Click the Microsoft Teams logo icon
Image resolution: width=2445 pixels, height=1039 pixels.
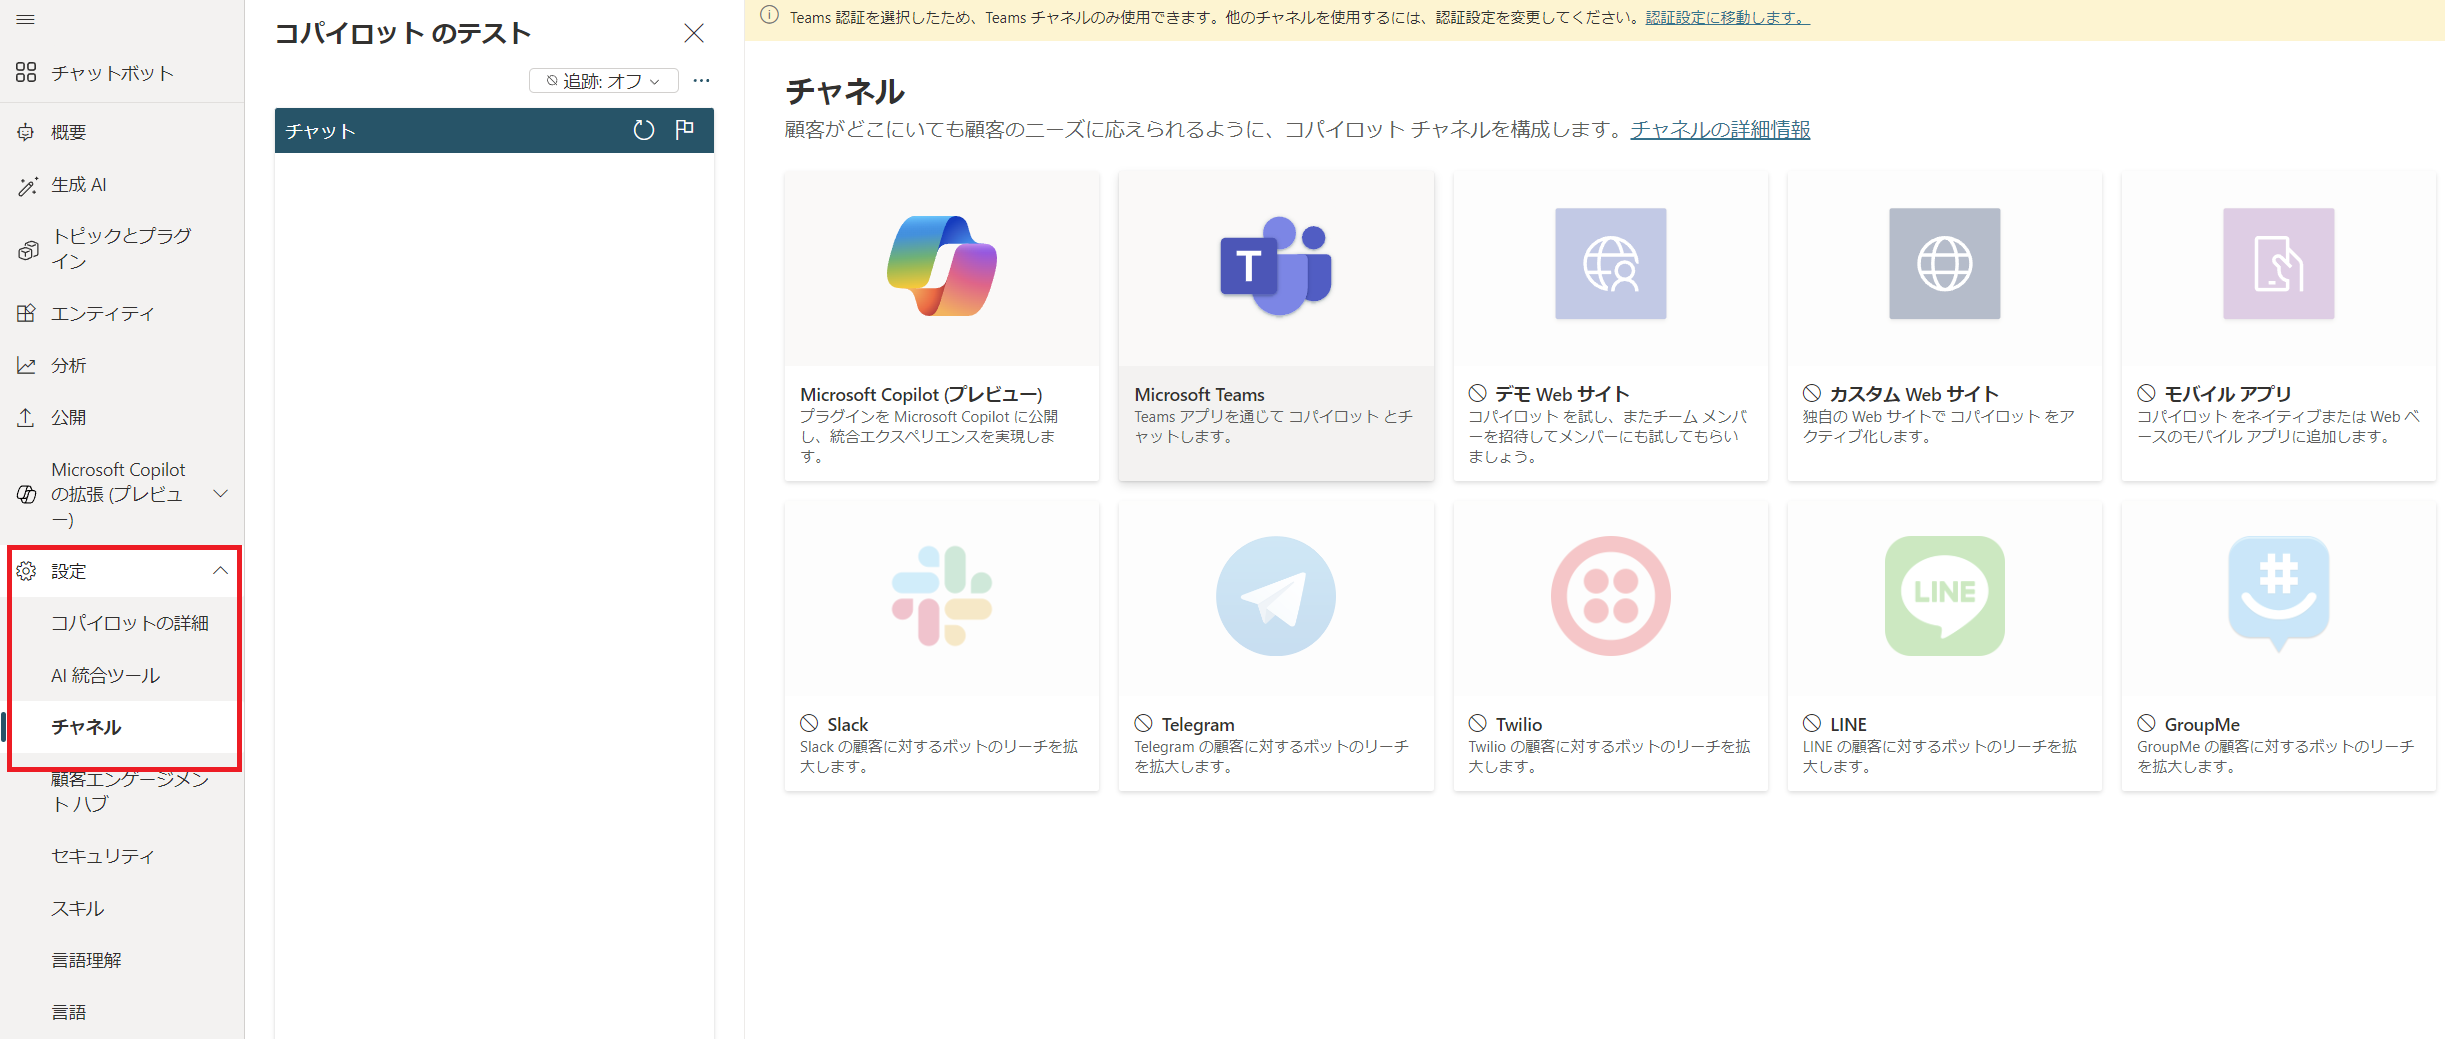click(x=1275, y=265)
